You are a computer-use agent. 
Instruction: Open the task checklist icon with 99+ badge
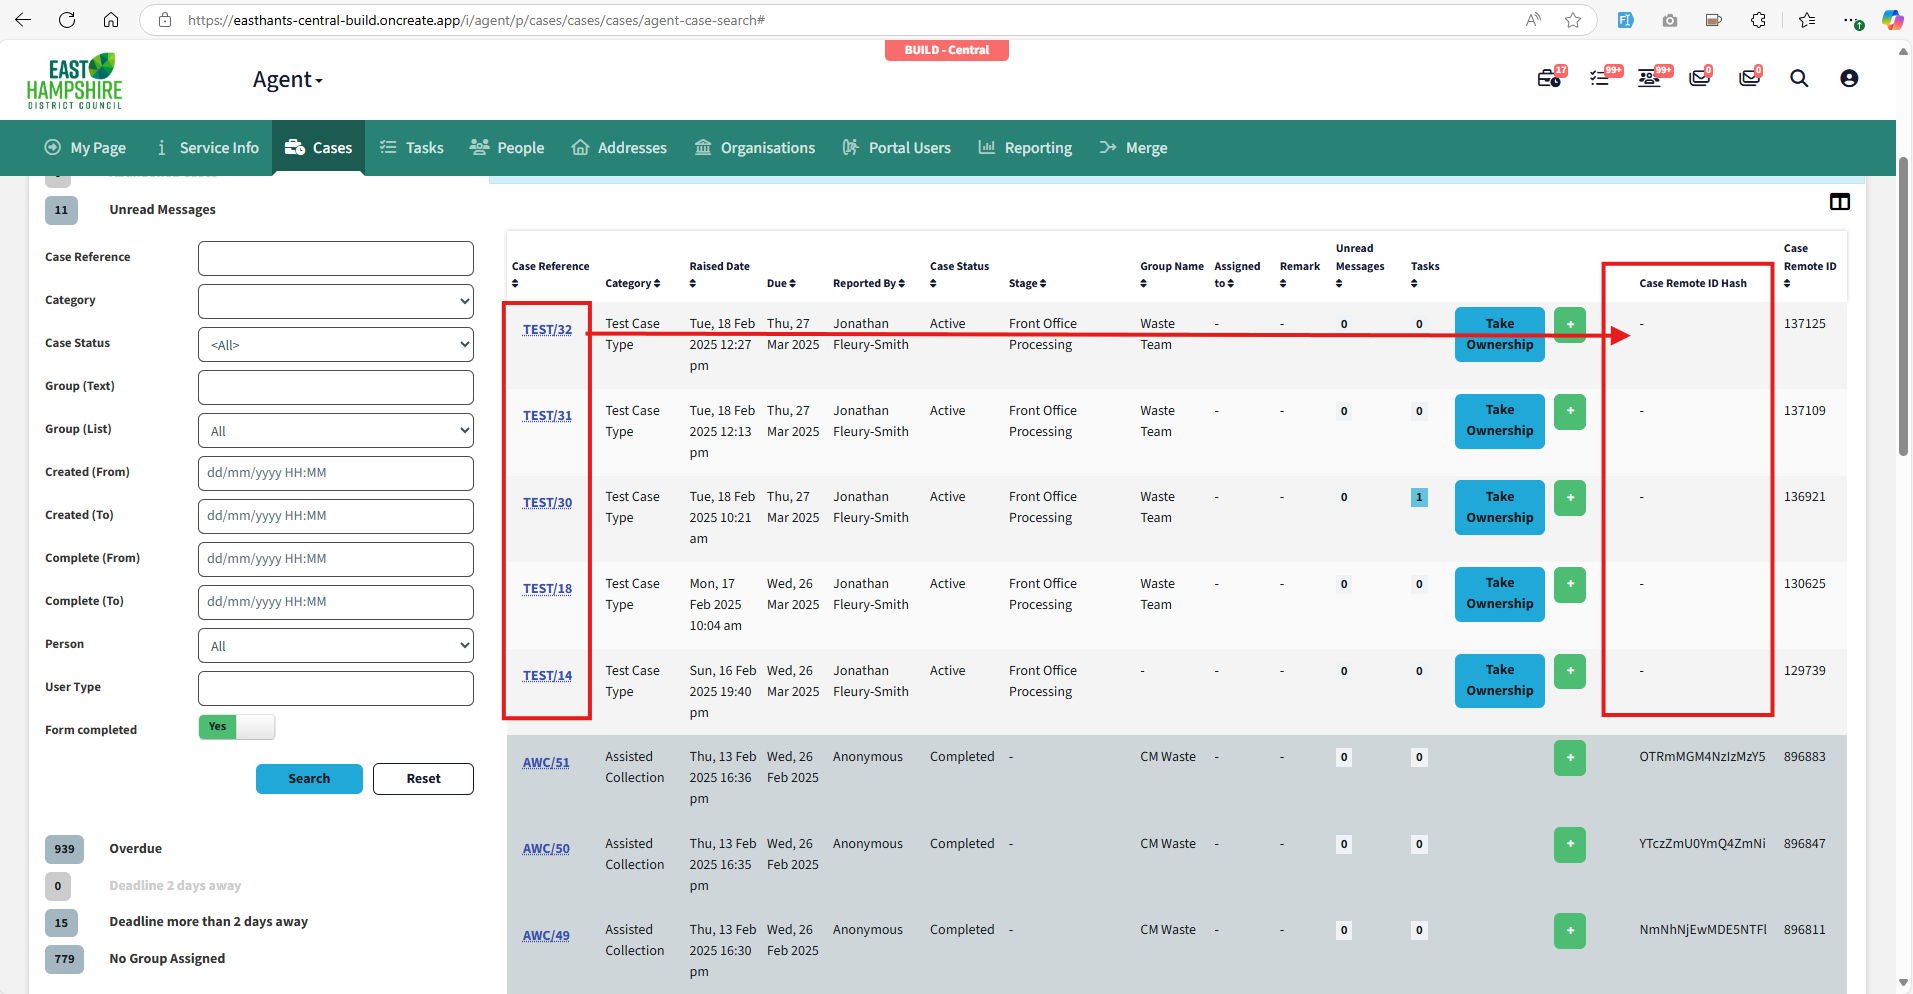1602,78
